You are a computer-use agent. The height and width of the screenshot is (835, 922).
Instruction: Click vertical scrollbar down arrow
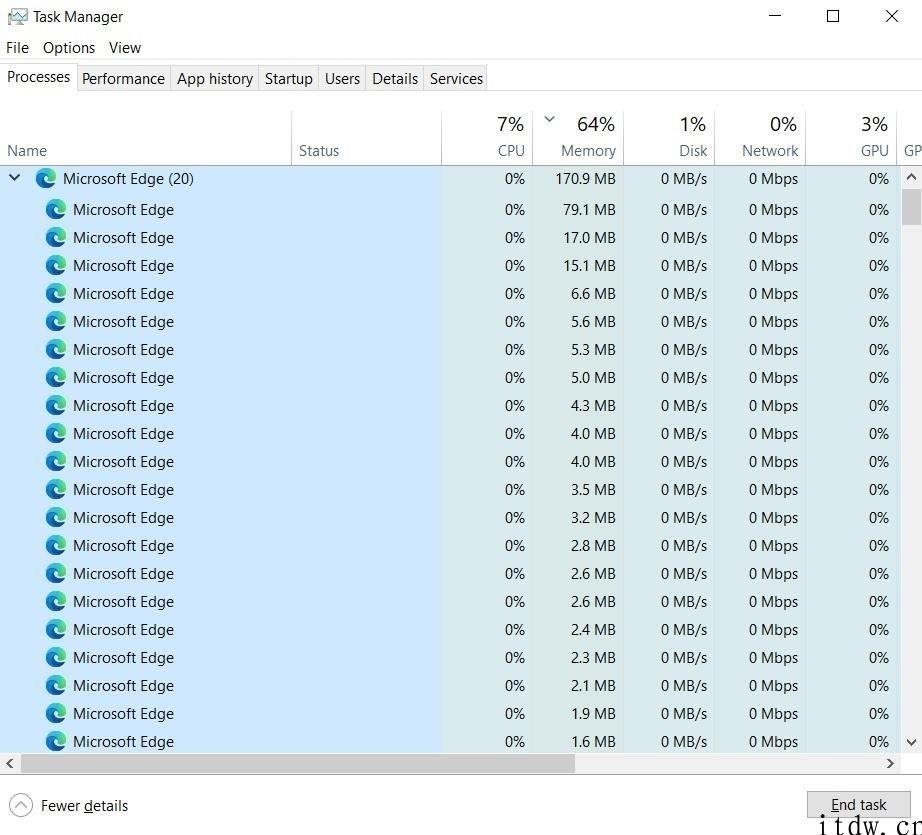pos(911,742)
